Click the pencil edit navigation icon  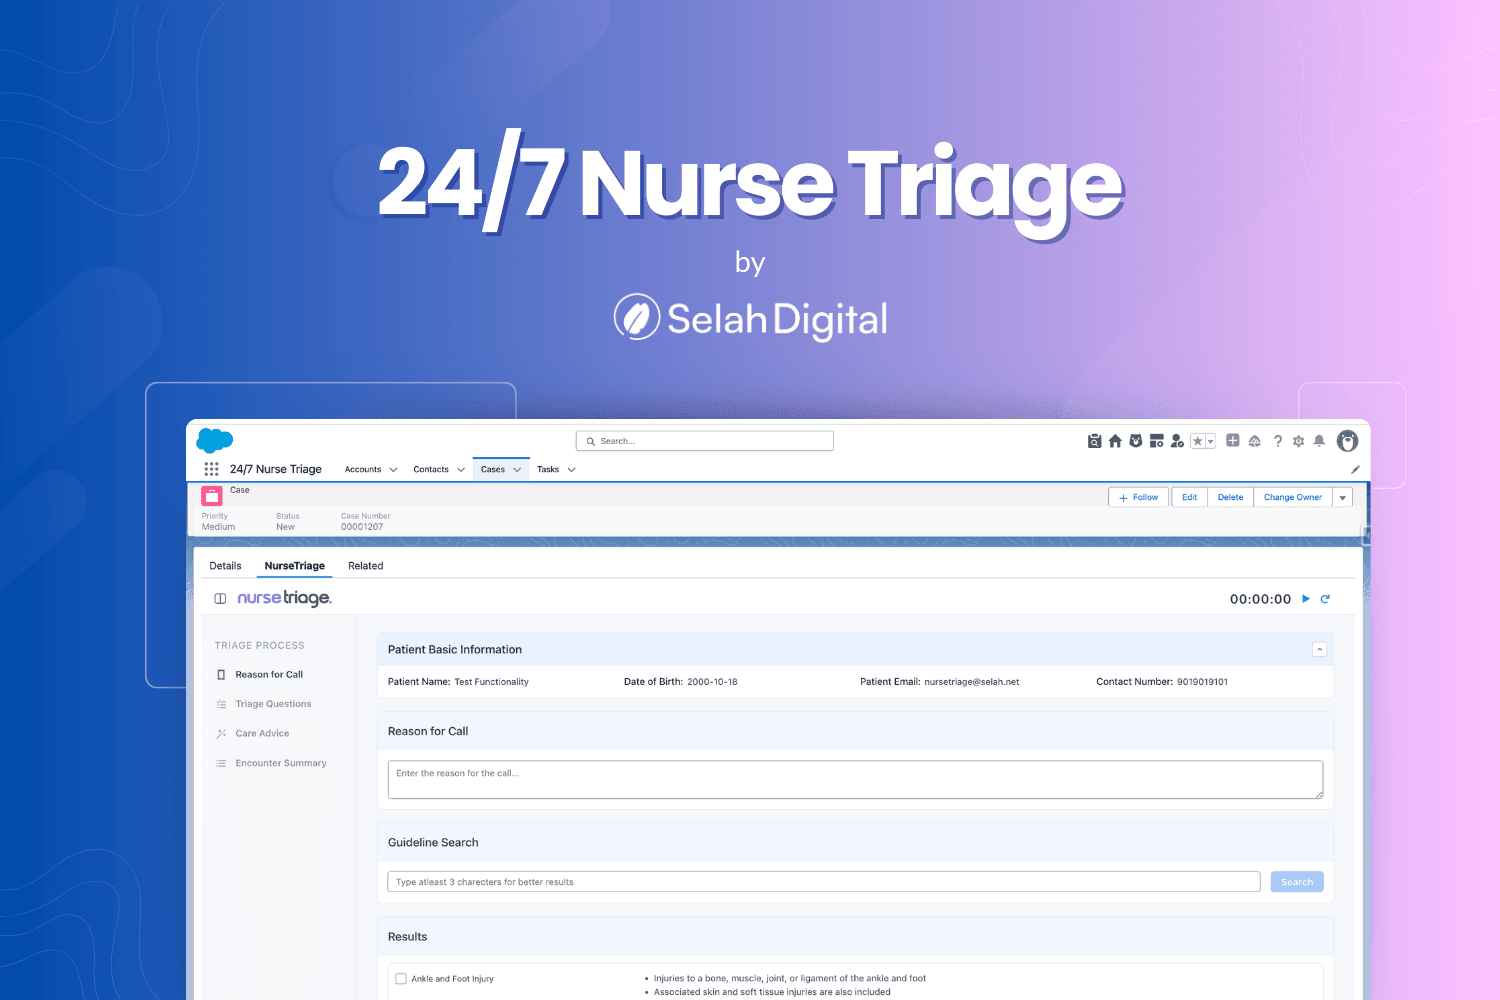(x=1355, y=469)
